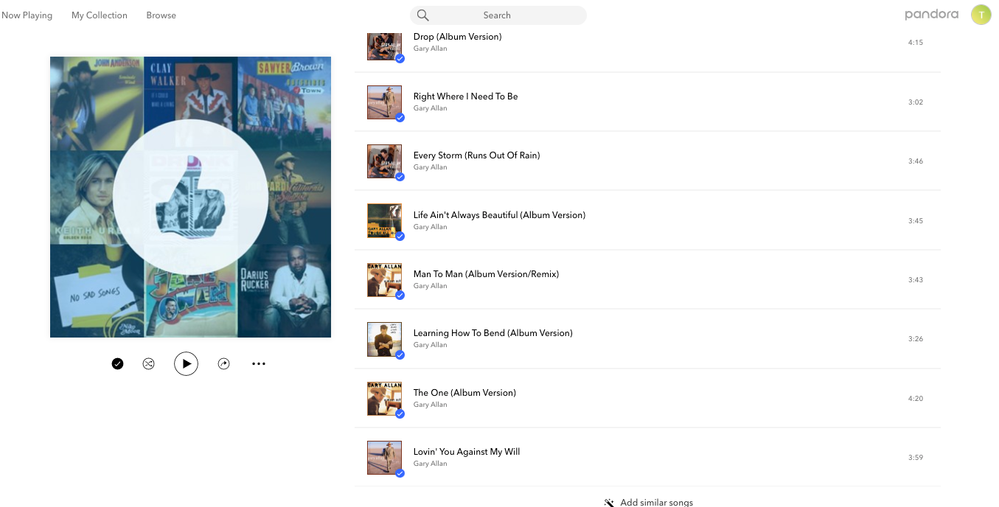
Task: Open the Browse tab
Action: click(x=161, y=15)
